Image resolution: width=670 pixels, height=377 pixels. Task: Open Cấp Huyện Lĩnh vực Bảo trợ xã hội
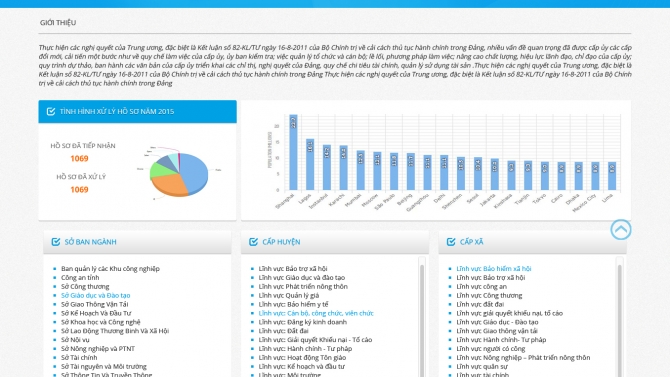[x=293, y=269]
